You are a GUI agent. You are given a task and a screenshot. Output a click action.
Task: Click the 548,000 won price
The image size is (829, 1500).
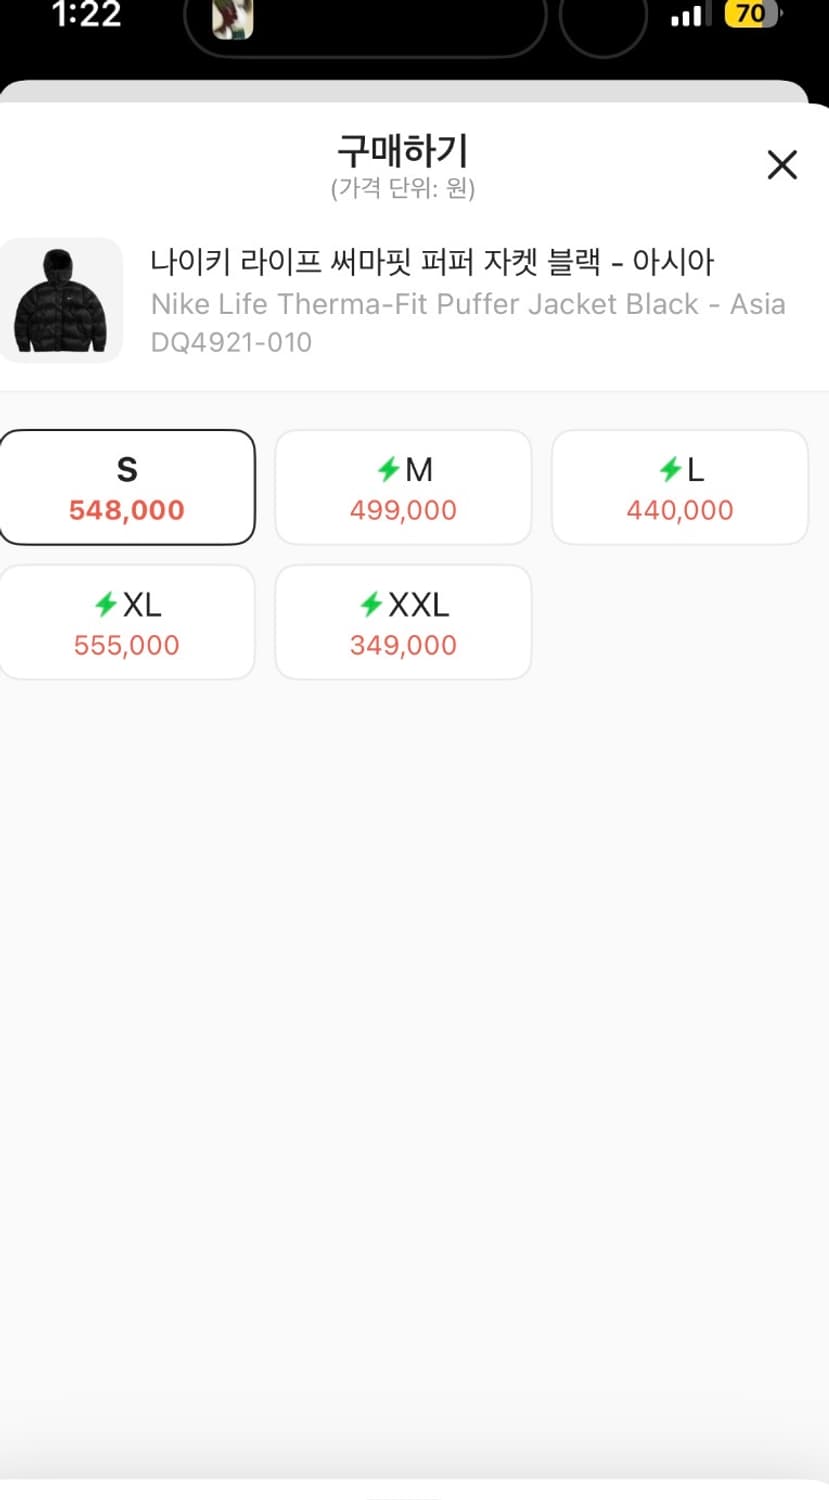click(127, 510)
